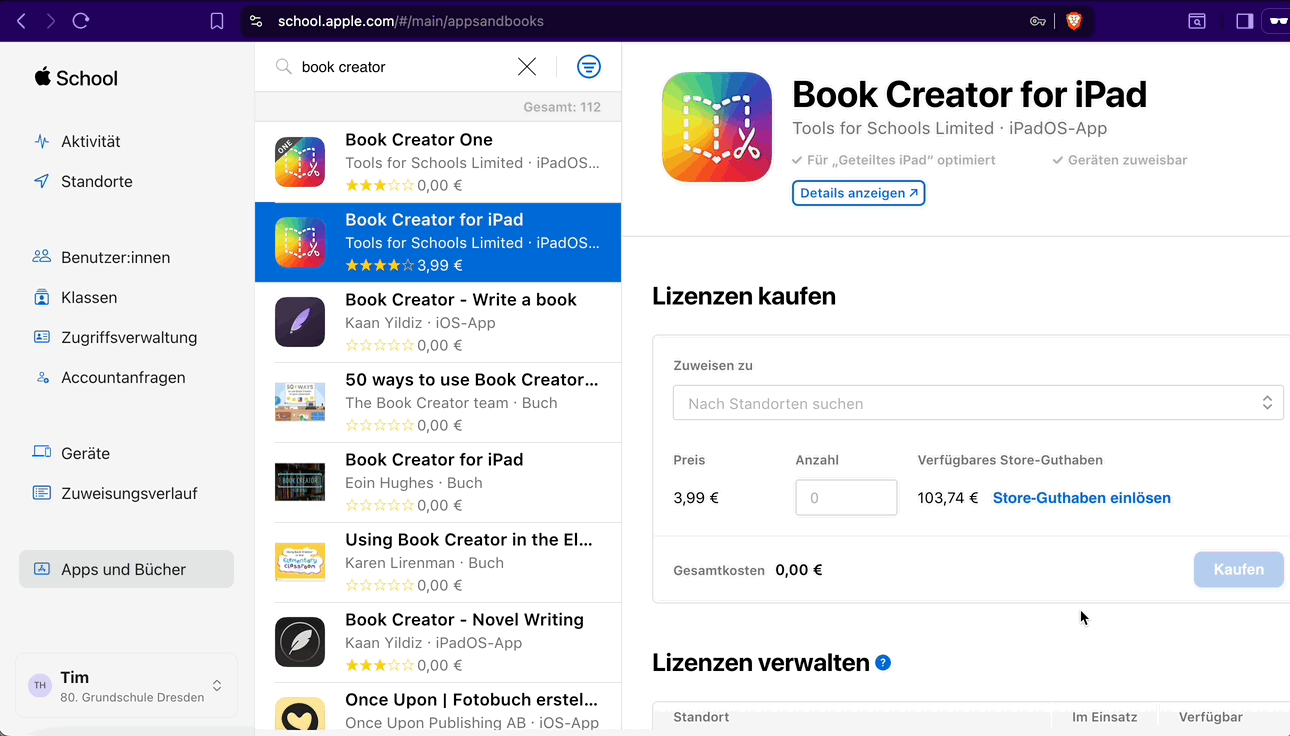Select Book Creator - Novel Writing result
This screenshot has width=1290, height=736.
[438, 642]
